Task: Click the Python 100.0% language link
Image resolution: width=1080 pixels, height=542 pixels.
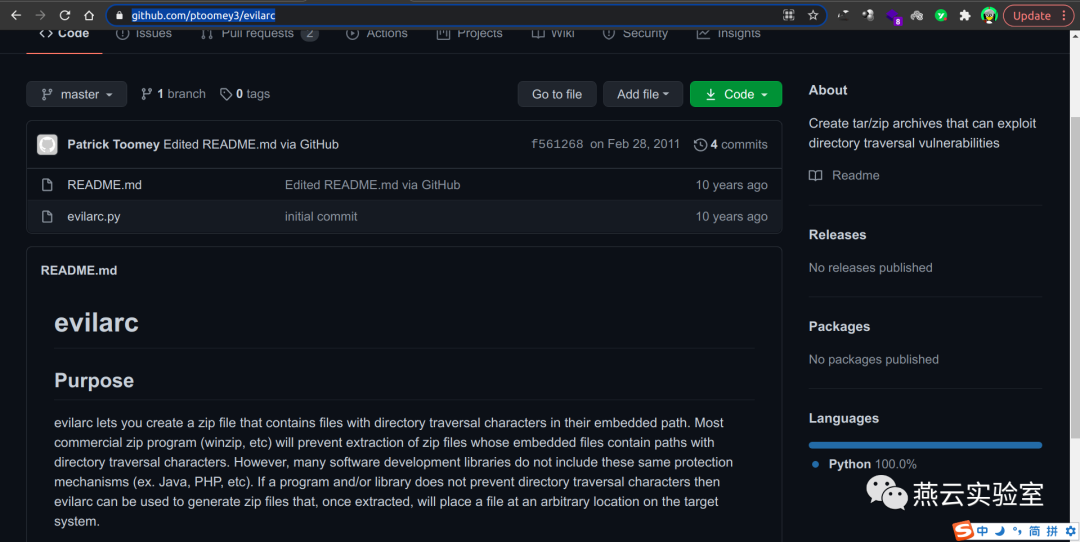Action: click(x=872, y=464)
